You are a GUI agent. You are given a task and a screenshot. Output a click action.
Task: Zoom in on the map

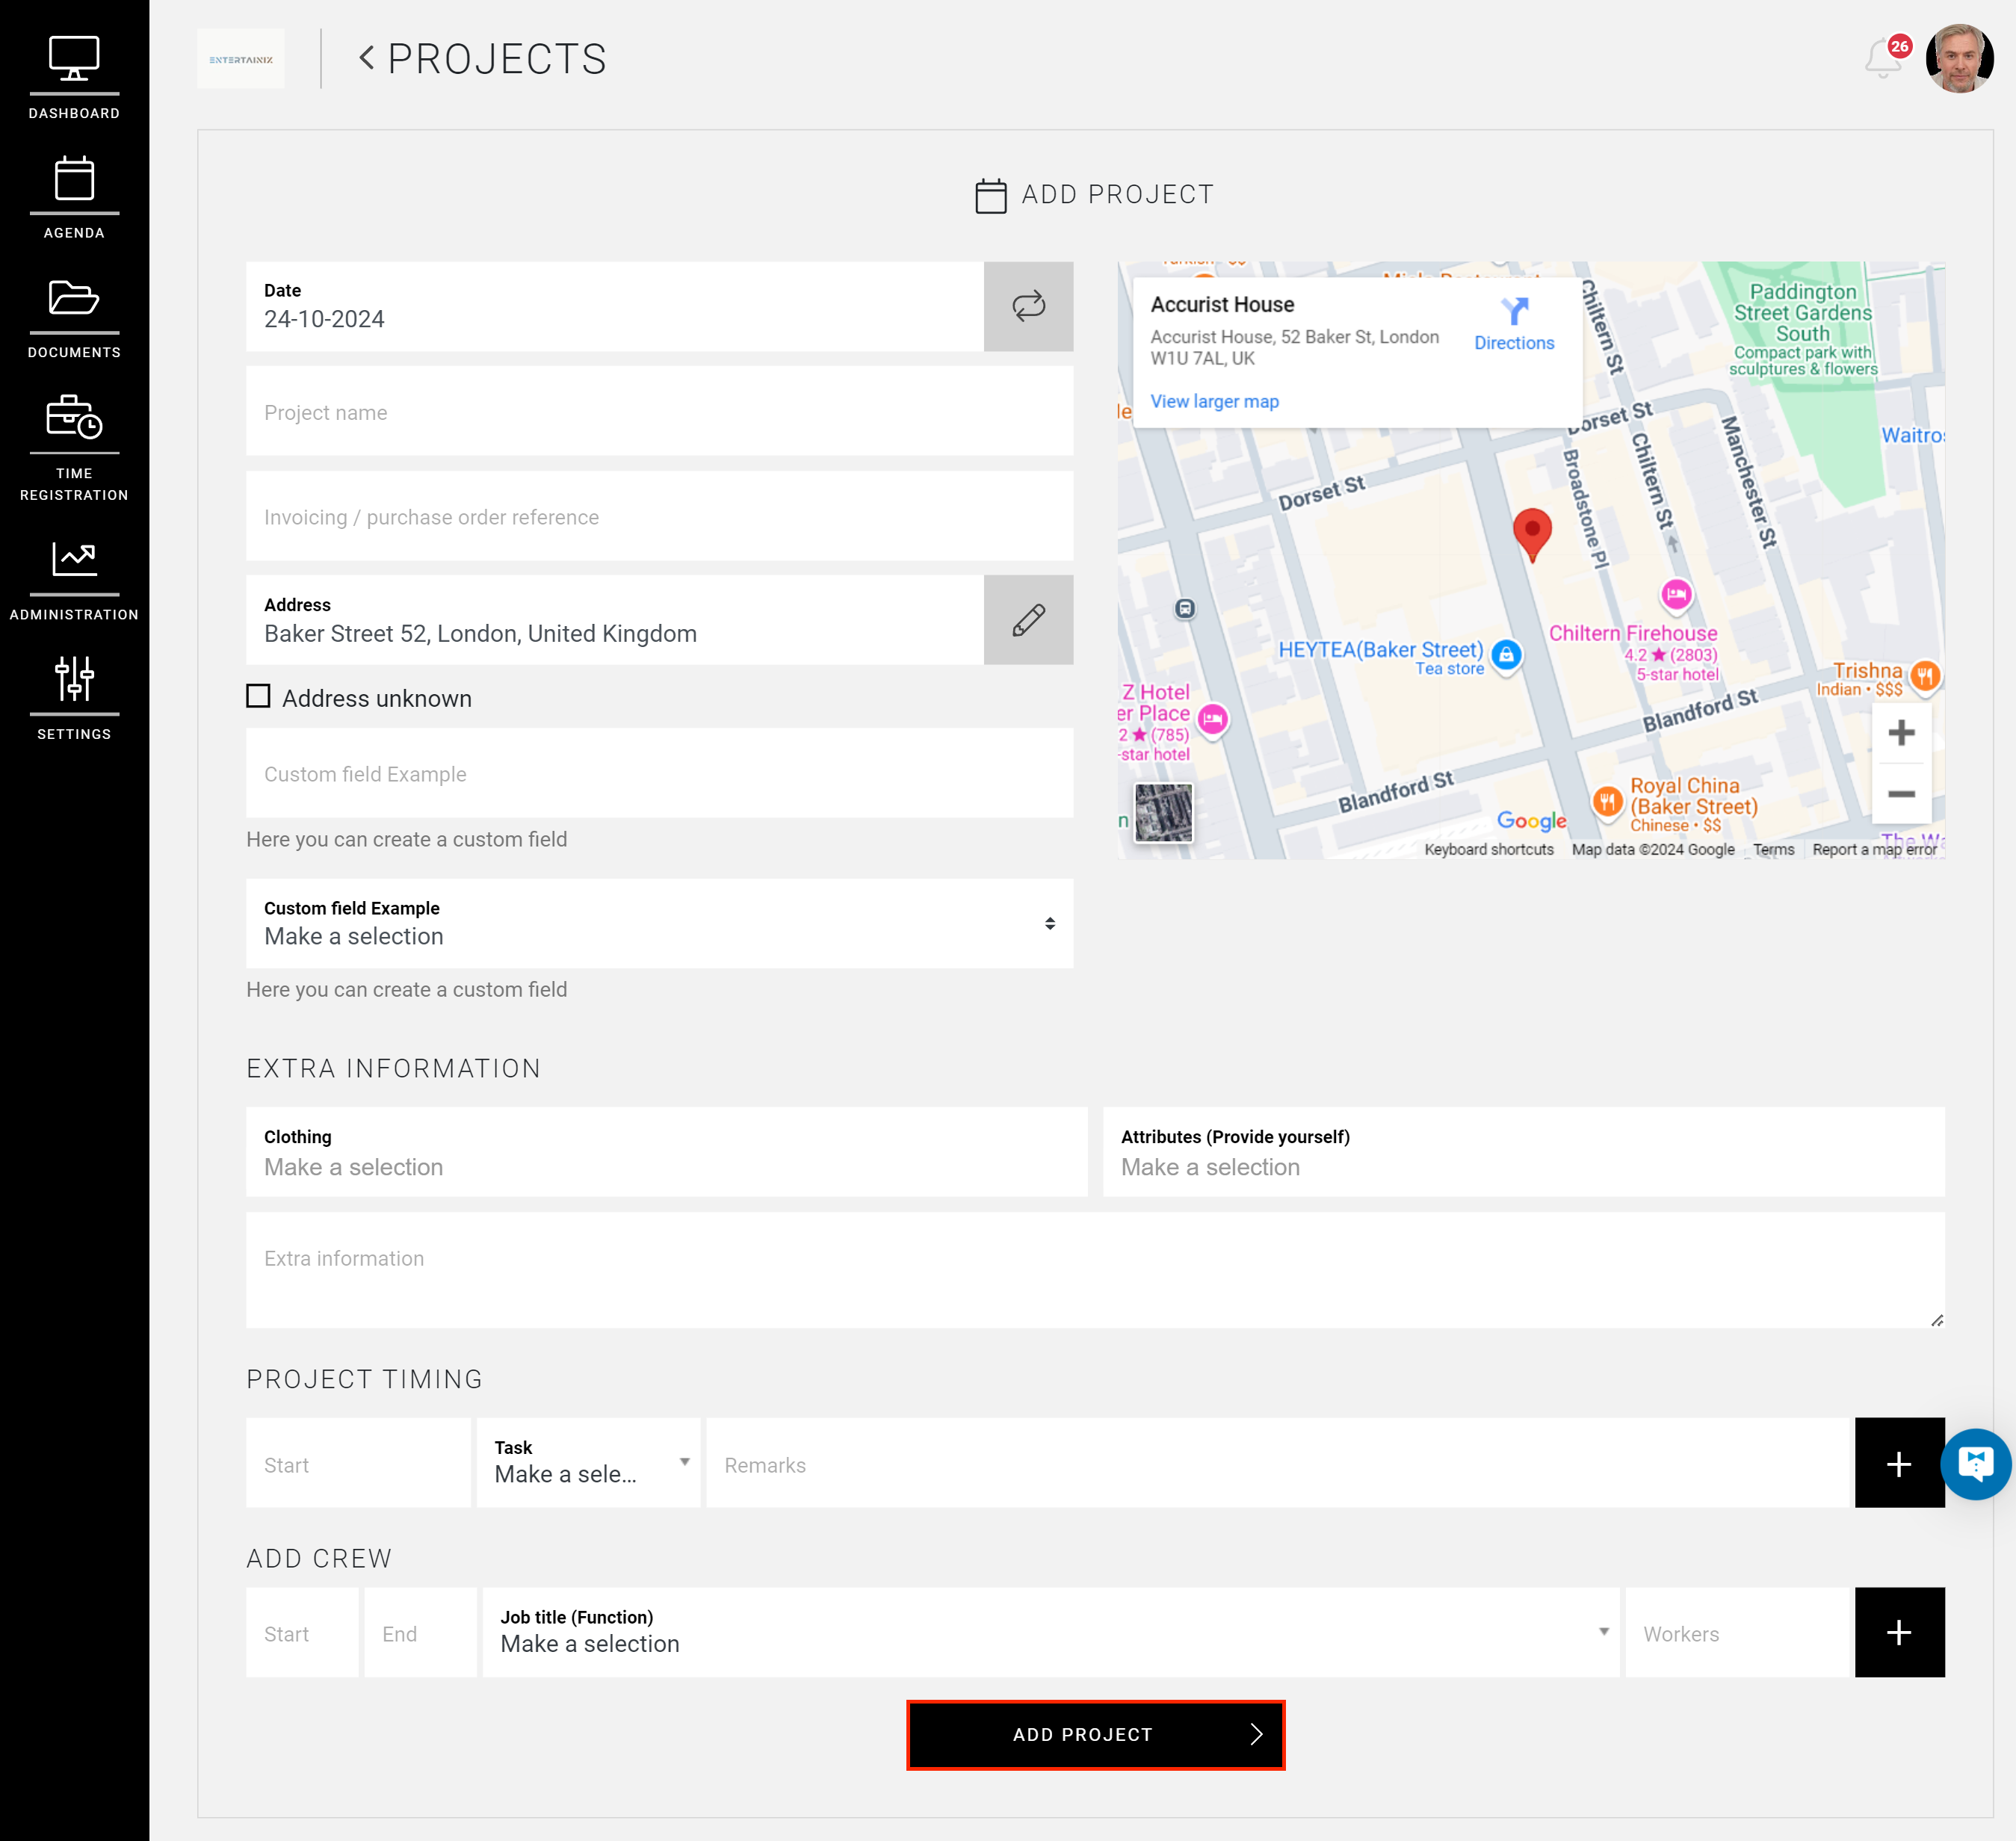pos(1900,733)
